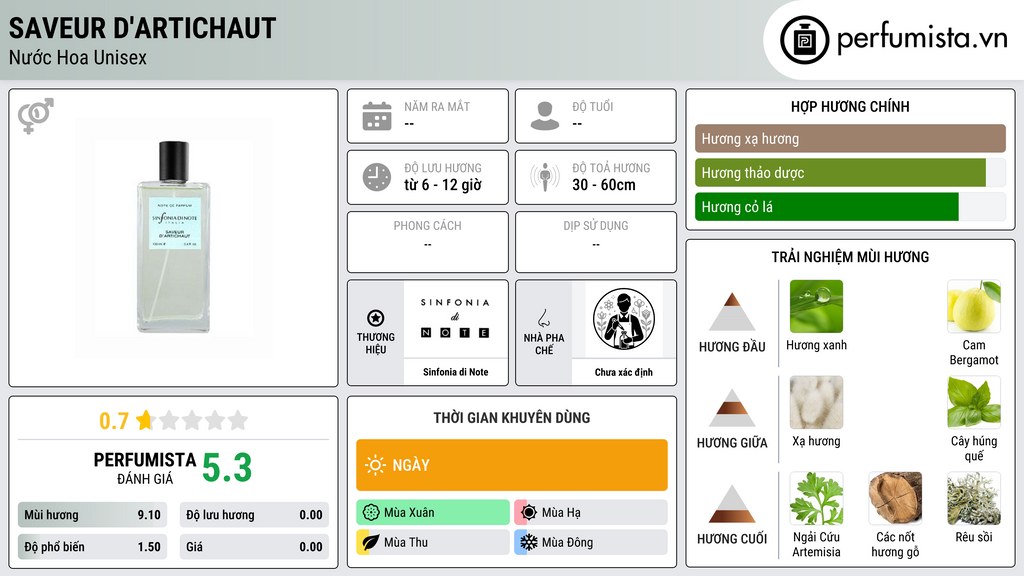Click the Độ phổ biến score row
This screenshot has width=1024, height=576.
[92, 547]
